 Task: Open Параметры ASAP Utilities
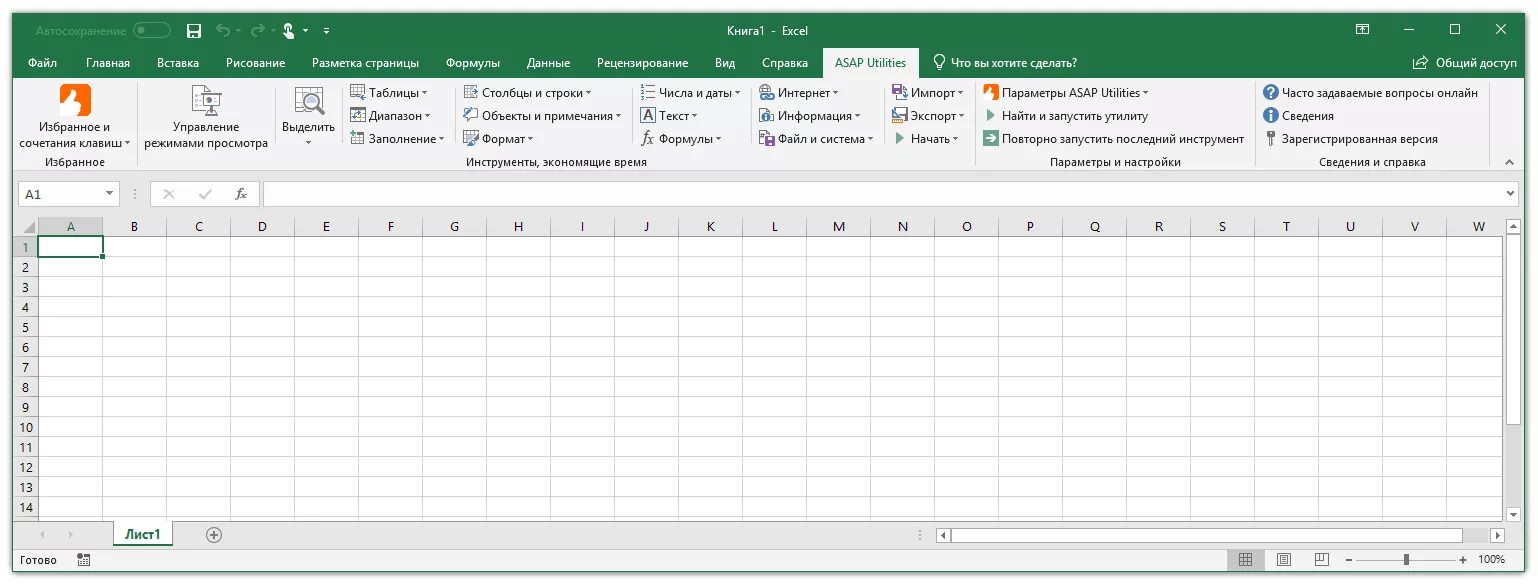1066,93
